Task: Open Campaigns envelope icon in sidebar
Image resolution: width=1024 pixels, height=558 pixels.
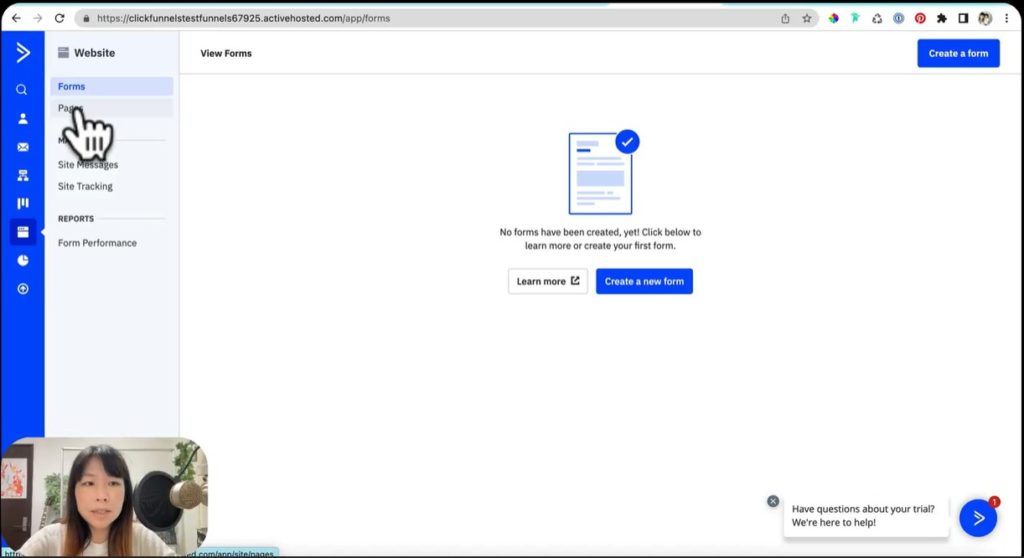Action: click(x=22, y=147)
